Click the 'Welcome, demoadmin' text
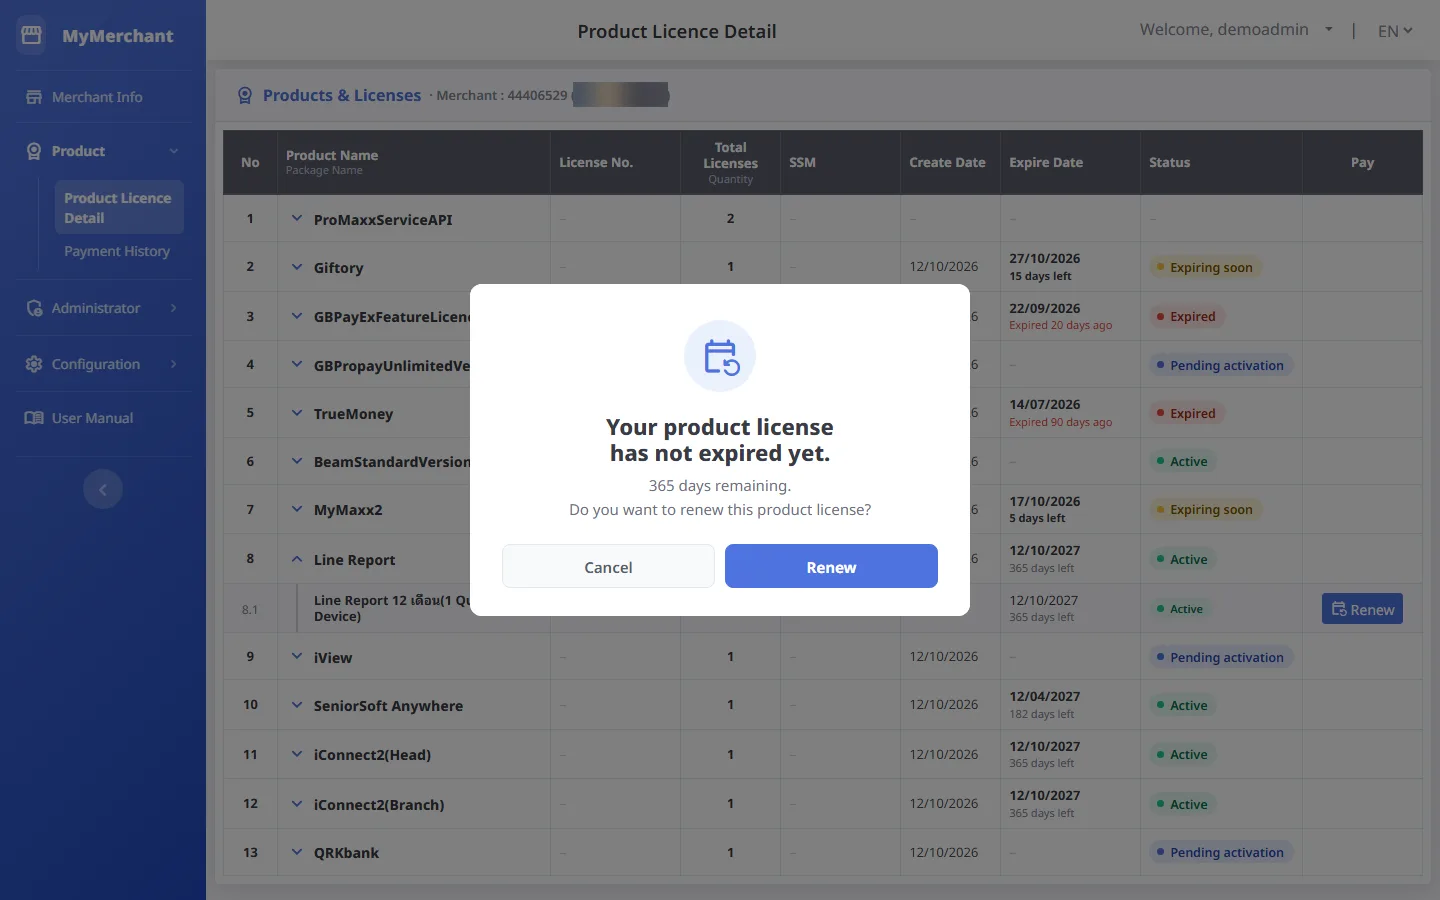This screenshot has width=1440, height=900. coord(1224,30)
